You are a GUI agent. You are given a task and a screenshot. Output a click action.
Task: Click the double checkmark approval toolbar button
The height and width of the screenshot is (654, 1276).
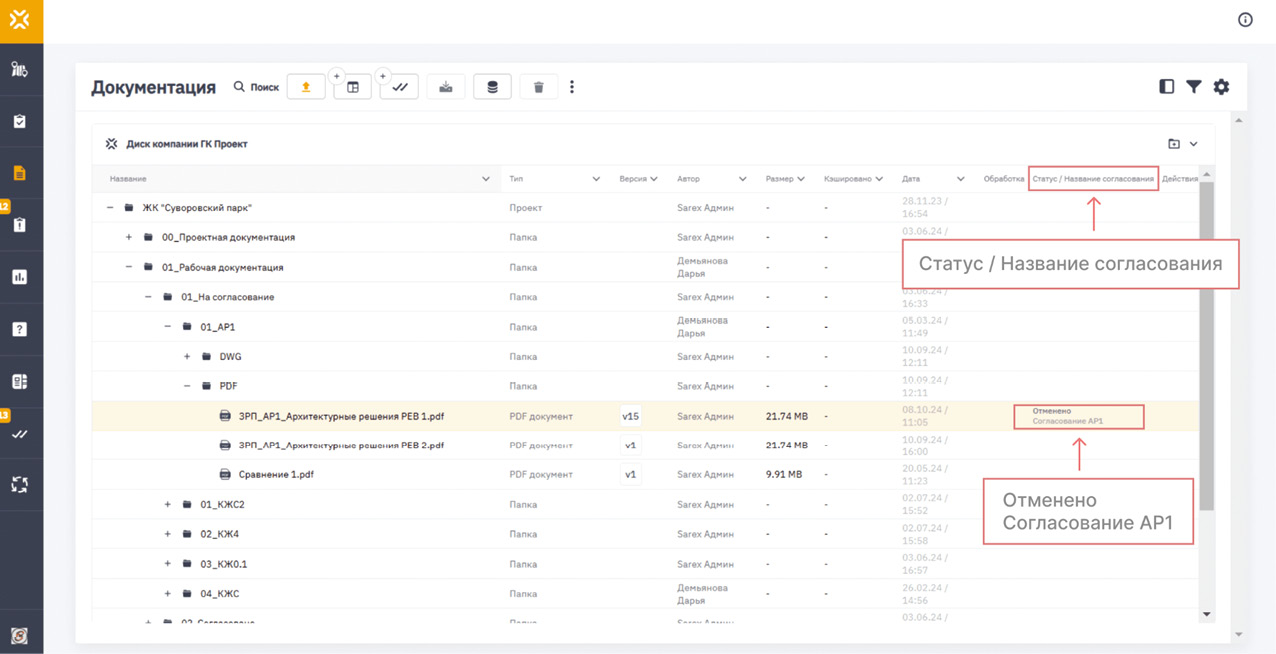(399, 87)
